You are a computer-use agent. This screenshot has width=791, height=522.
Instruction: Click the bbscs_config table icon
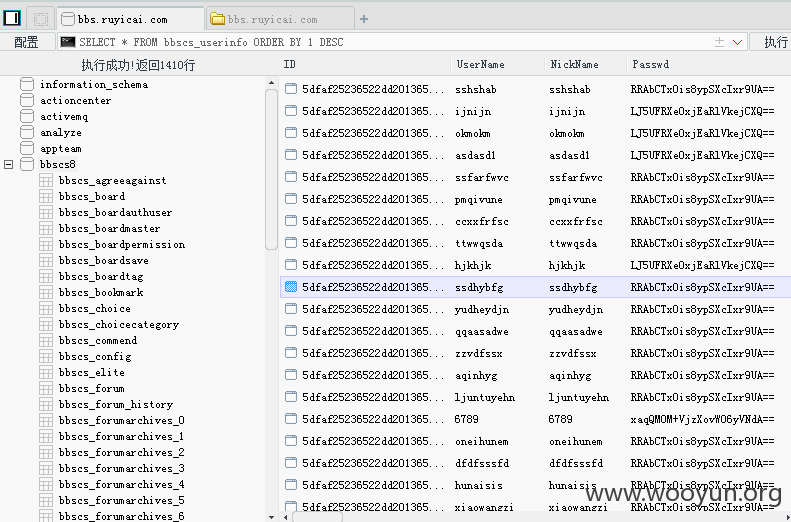pos(46,357)
